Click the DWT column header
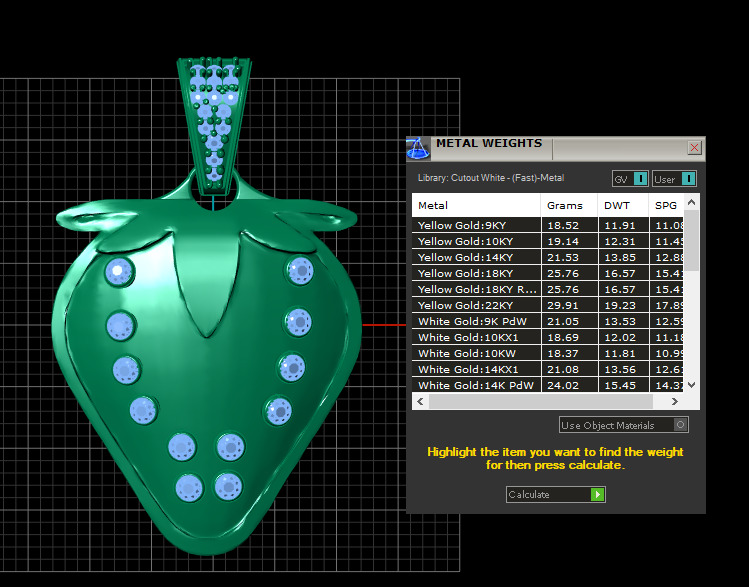749x587 pixels. point(623,205)
